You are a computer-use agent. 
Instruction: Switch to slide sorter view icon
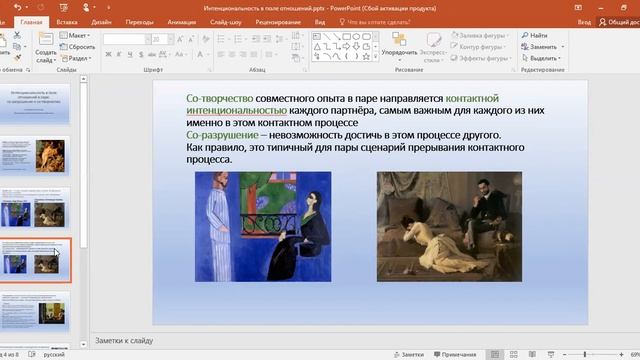point(513,355)
